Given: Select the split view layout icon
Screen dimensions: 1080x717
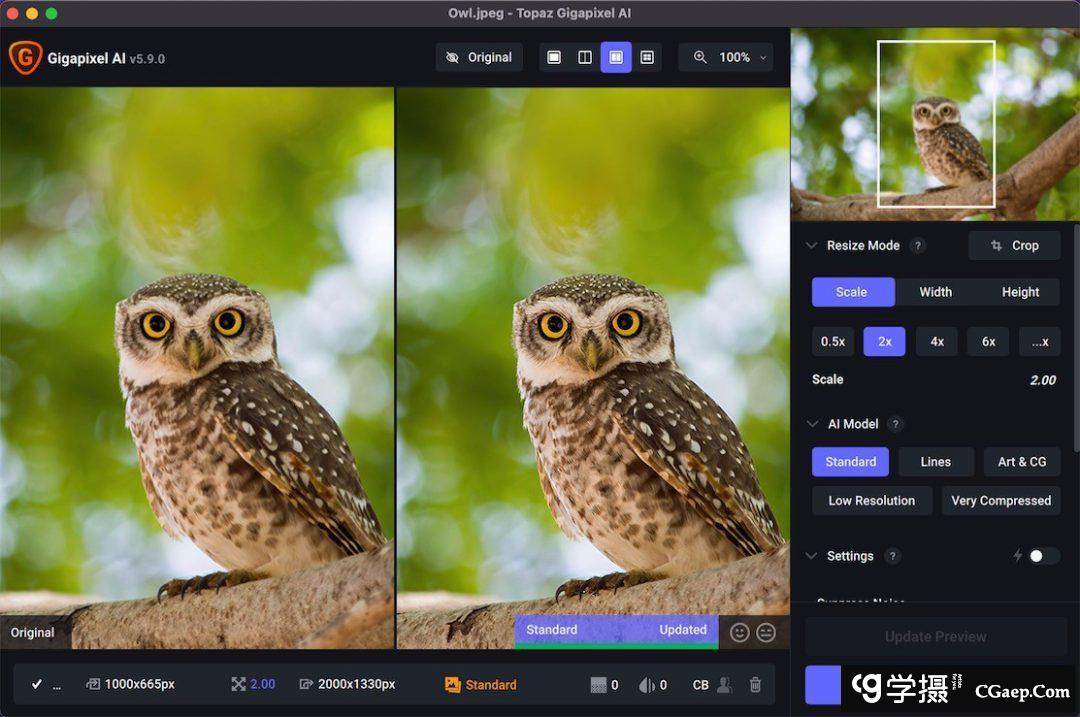Looking at the screenshot, I should coord(585,58).
